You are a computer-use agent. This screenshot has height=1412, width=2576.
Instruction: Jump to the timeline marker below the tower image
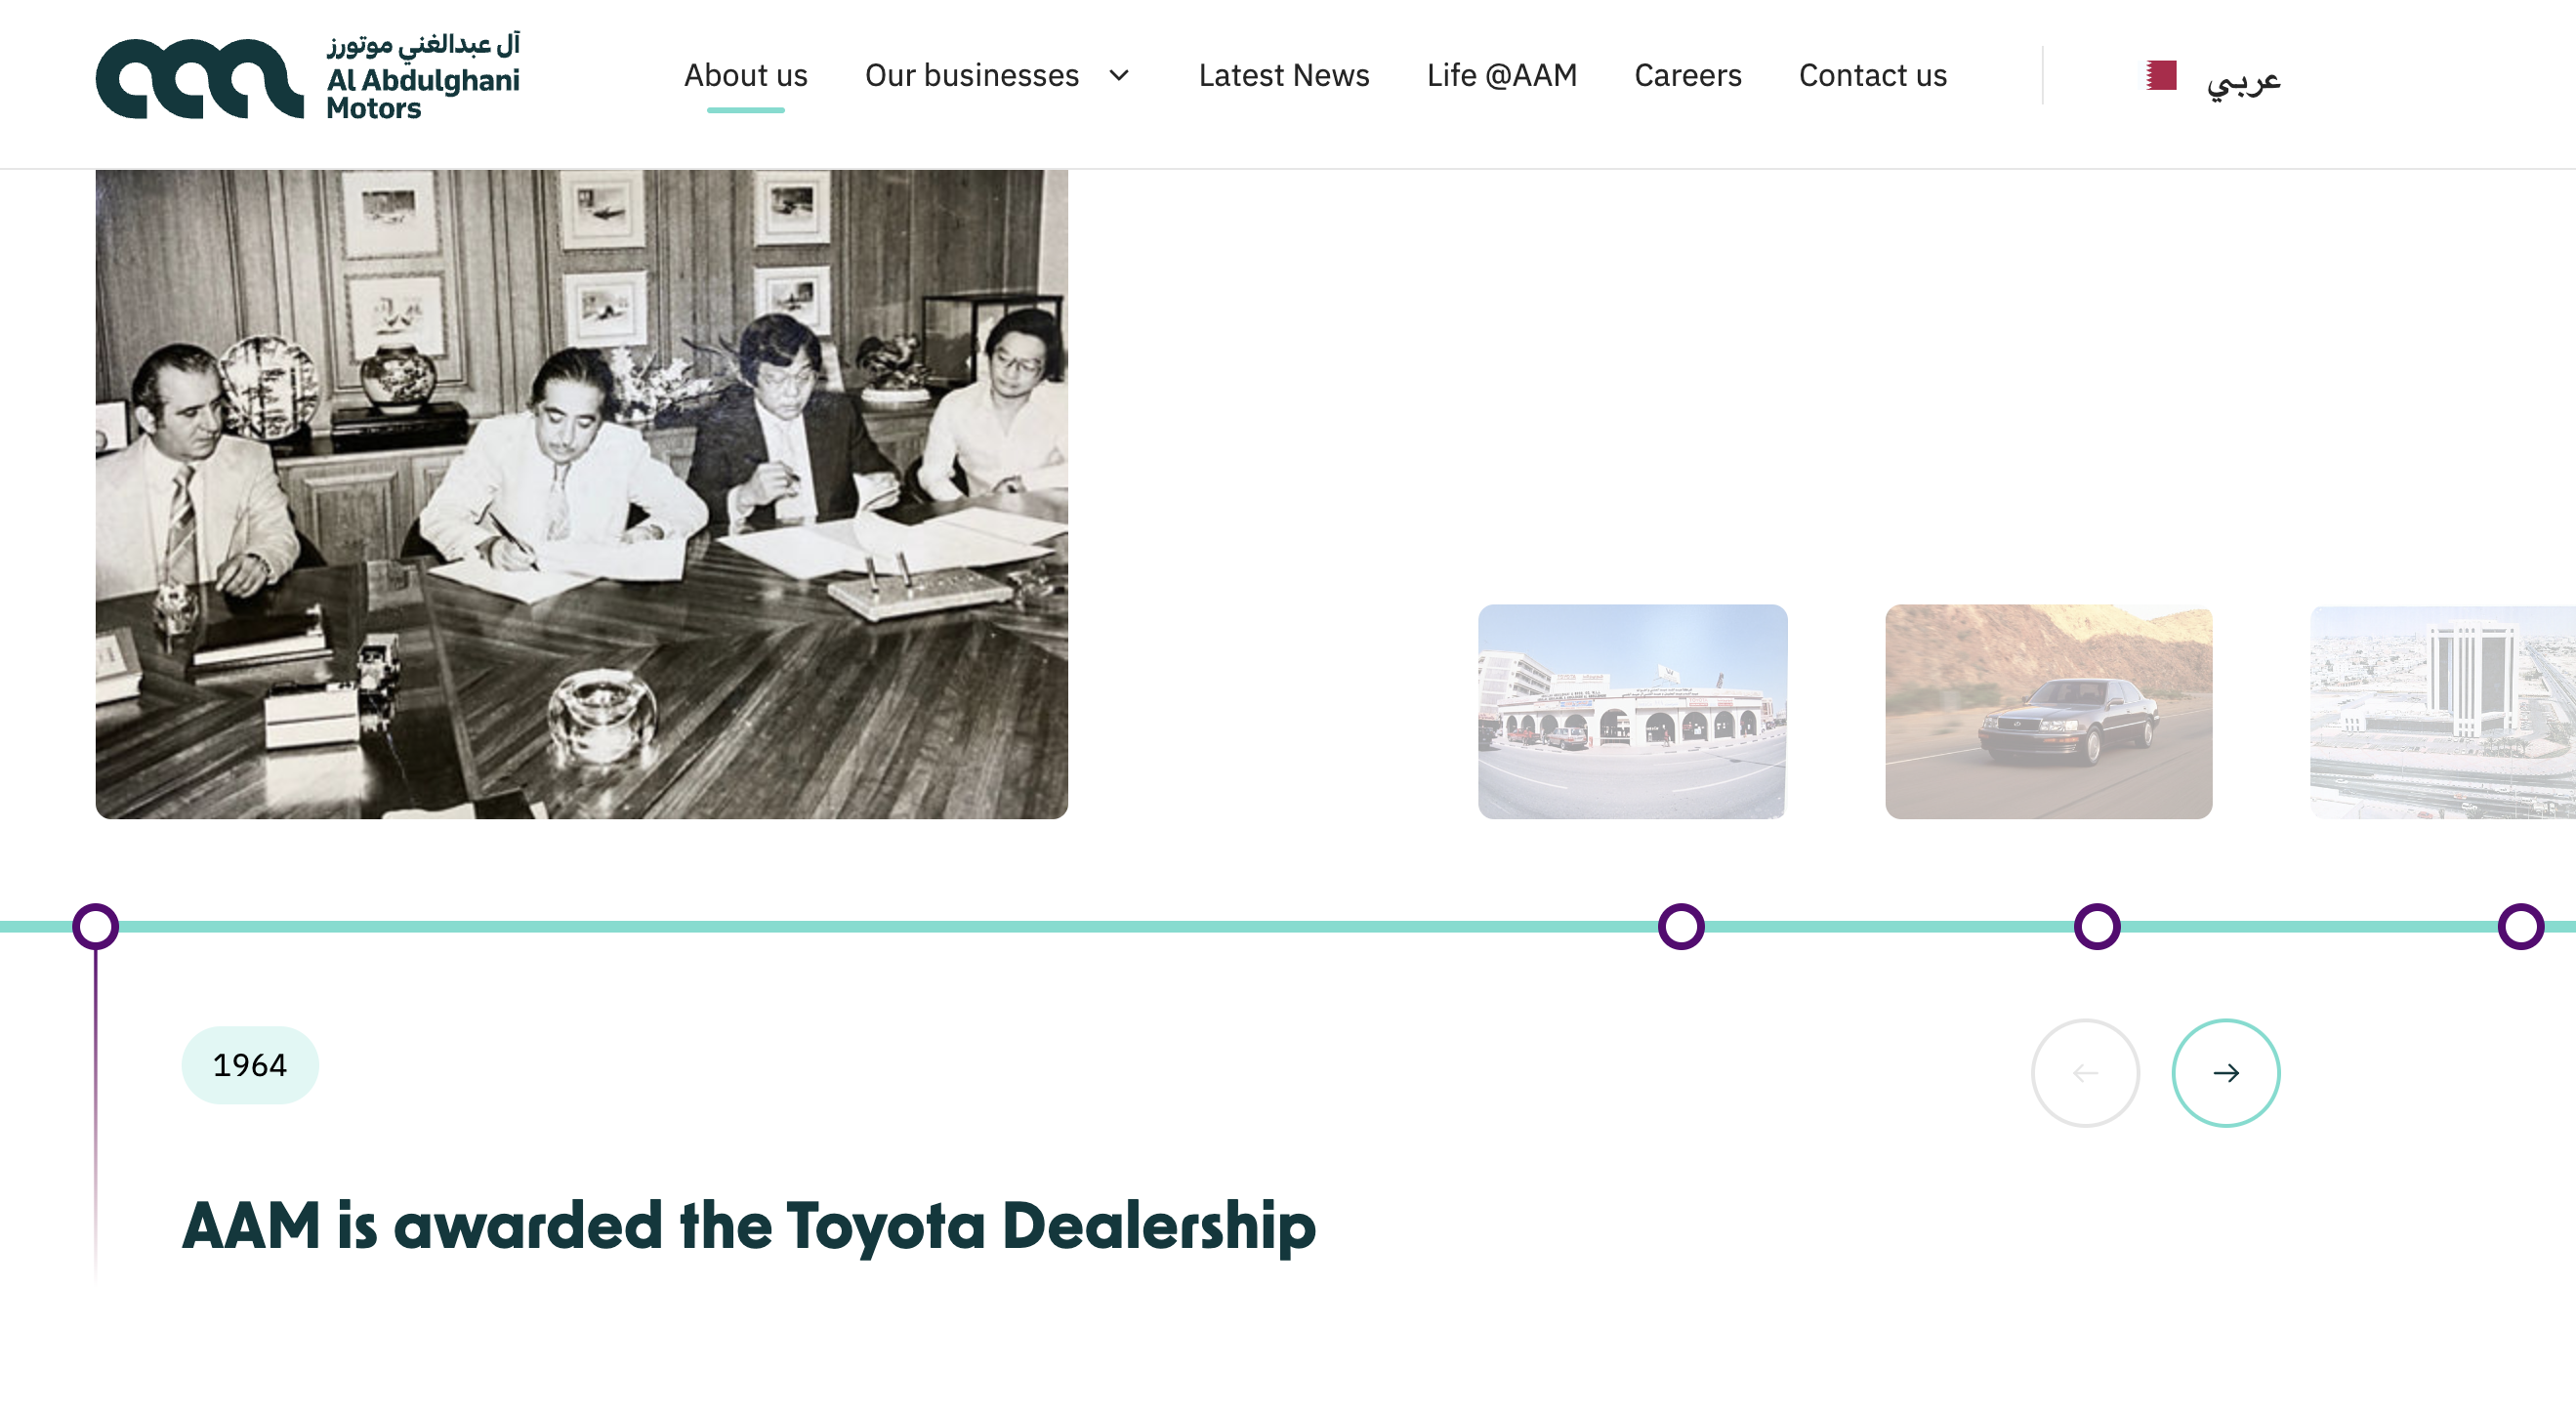click(2520, 926)
